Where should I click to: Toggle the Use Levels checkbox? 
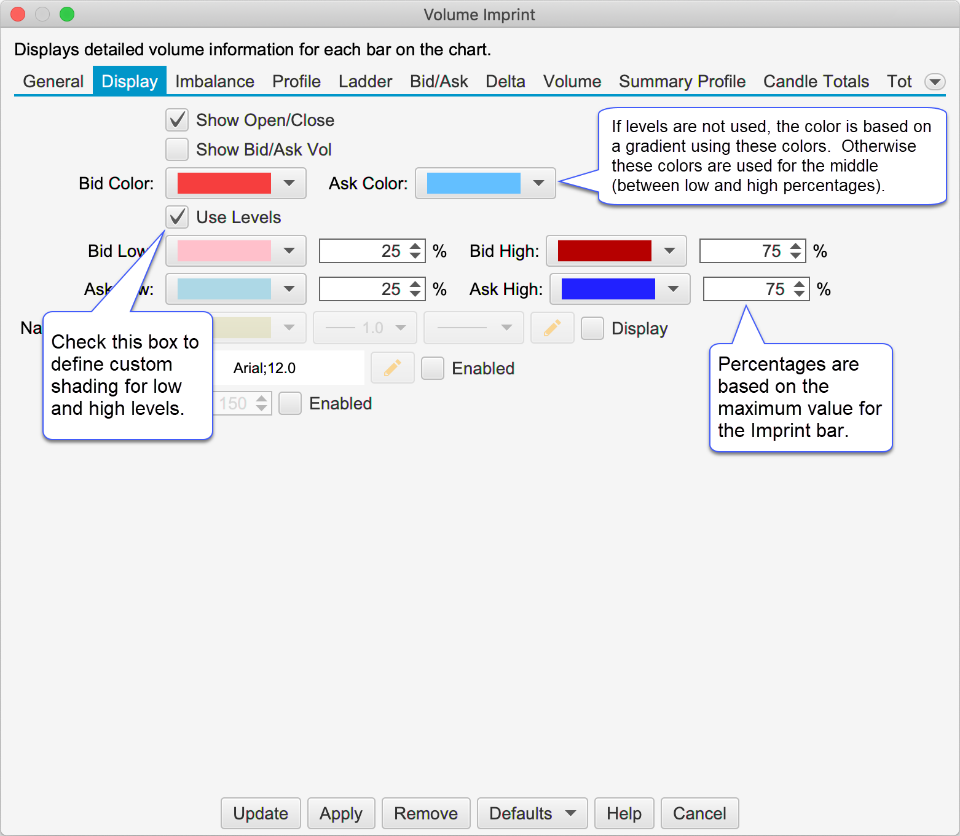177,217
